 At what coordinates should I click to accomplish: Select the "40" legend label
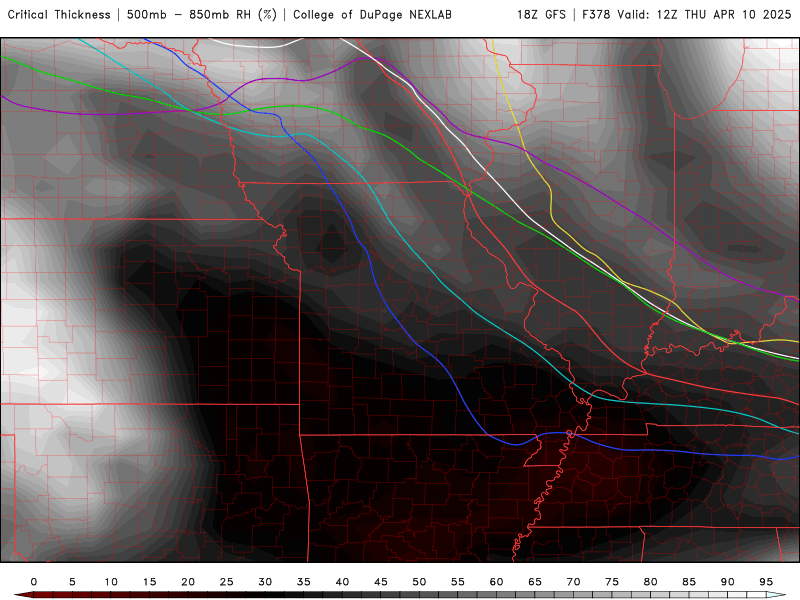342,582
